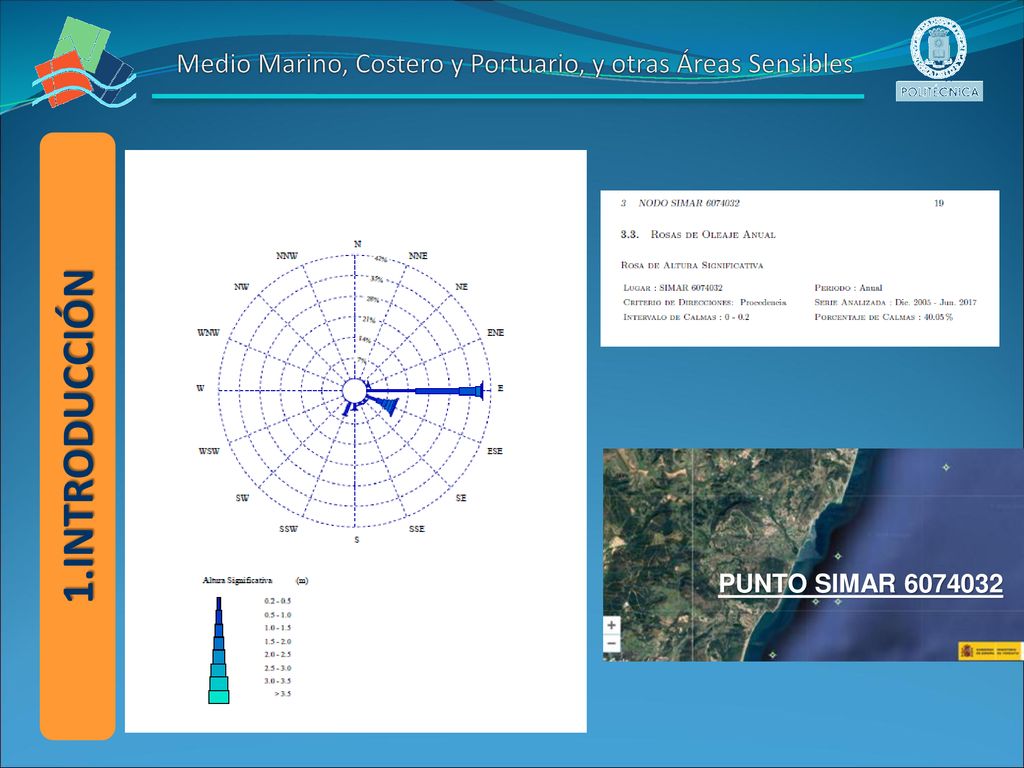Viewport: 1024px width, 768px height.
Task: Click the 0.2 - 0.5 legend entry
Action: tap(278, 601)
